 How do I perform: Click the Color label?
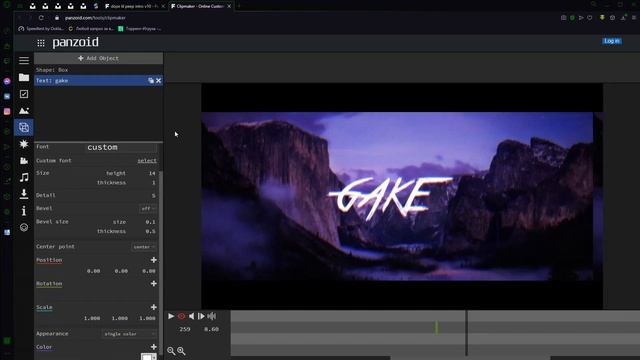coord(44,347)
